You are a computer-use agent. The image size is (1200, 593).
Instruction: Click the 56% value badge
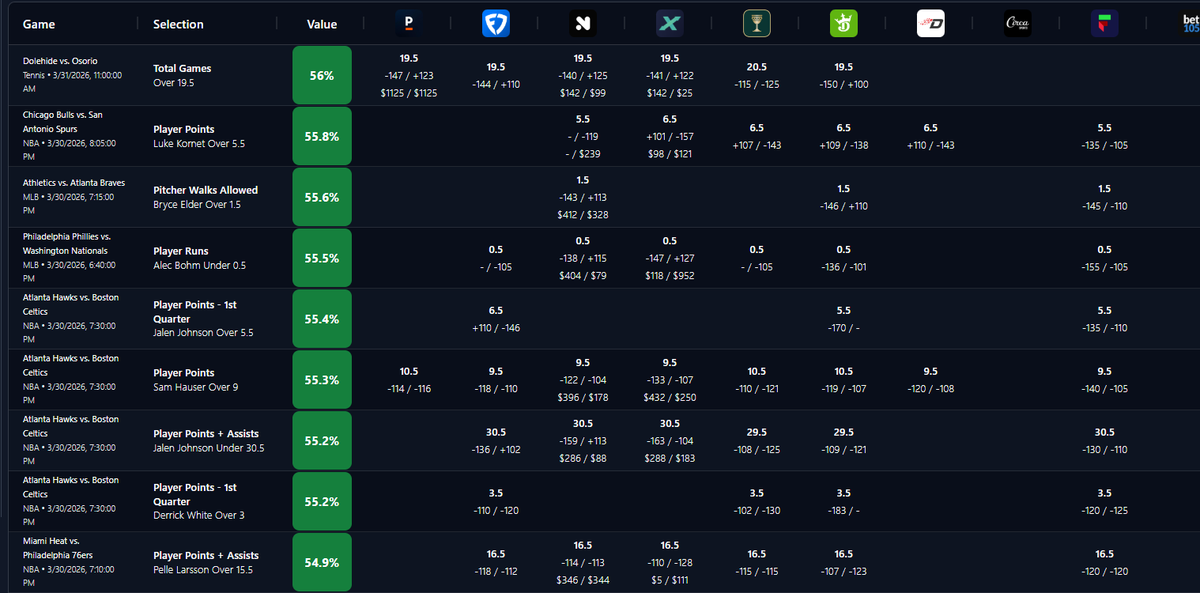pyautogui.click(x=322, y=75)
